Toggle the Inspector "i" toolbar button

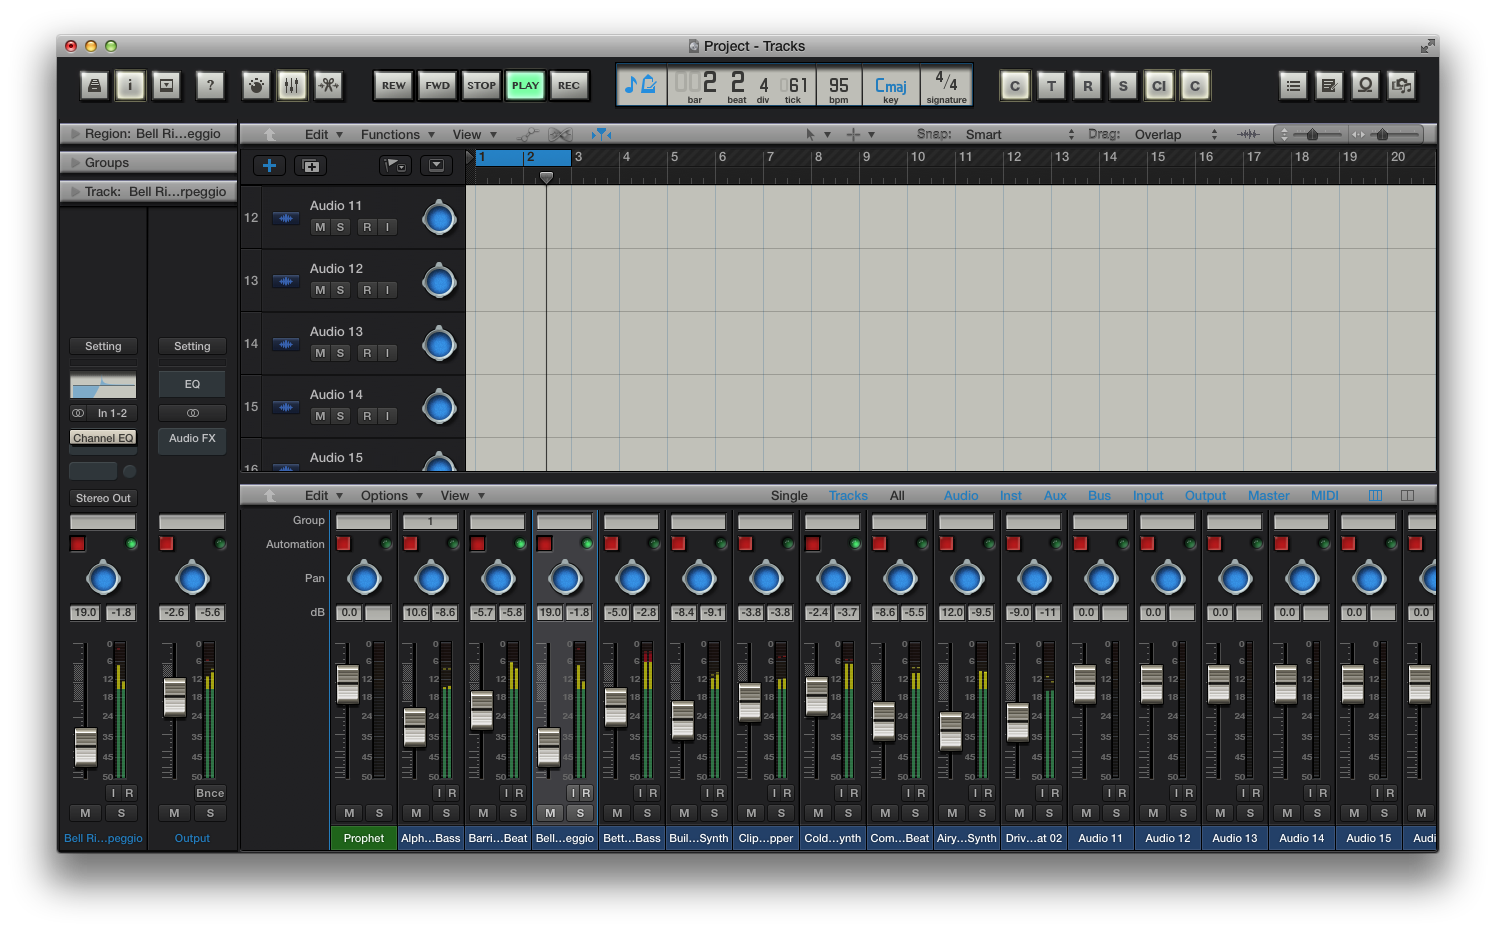[x=130, y=86]
